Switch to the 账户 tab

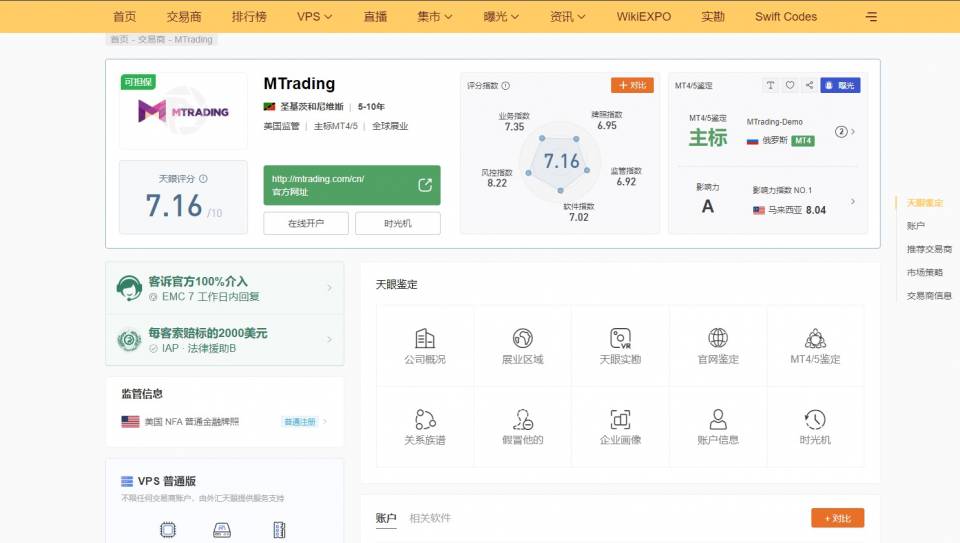(x=386, y=518)
